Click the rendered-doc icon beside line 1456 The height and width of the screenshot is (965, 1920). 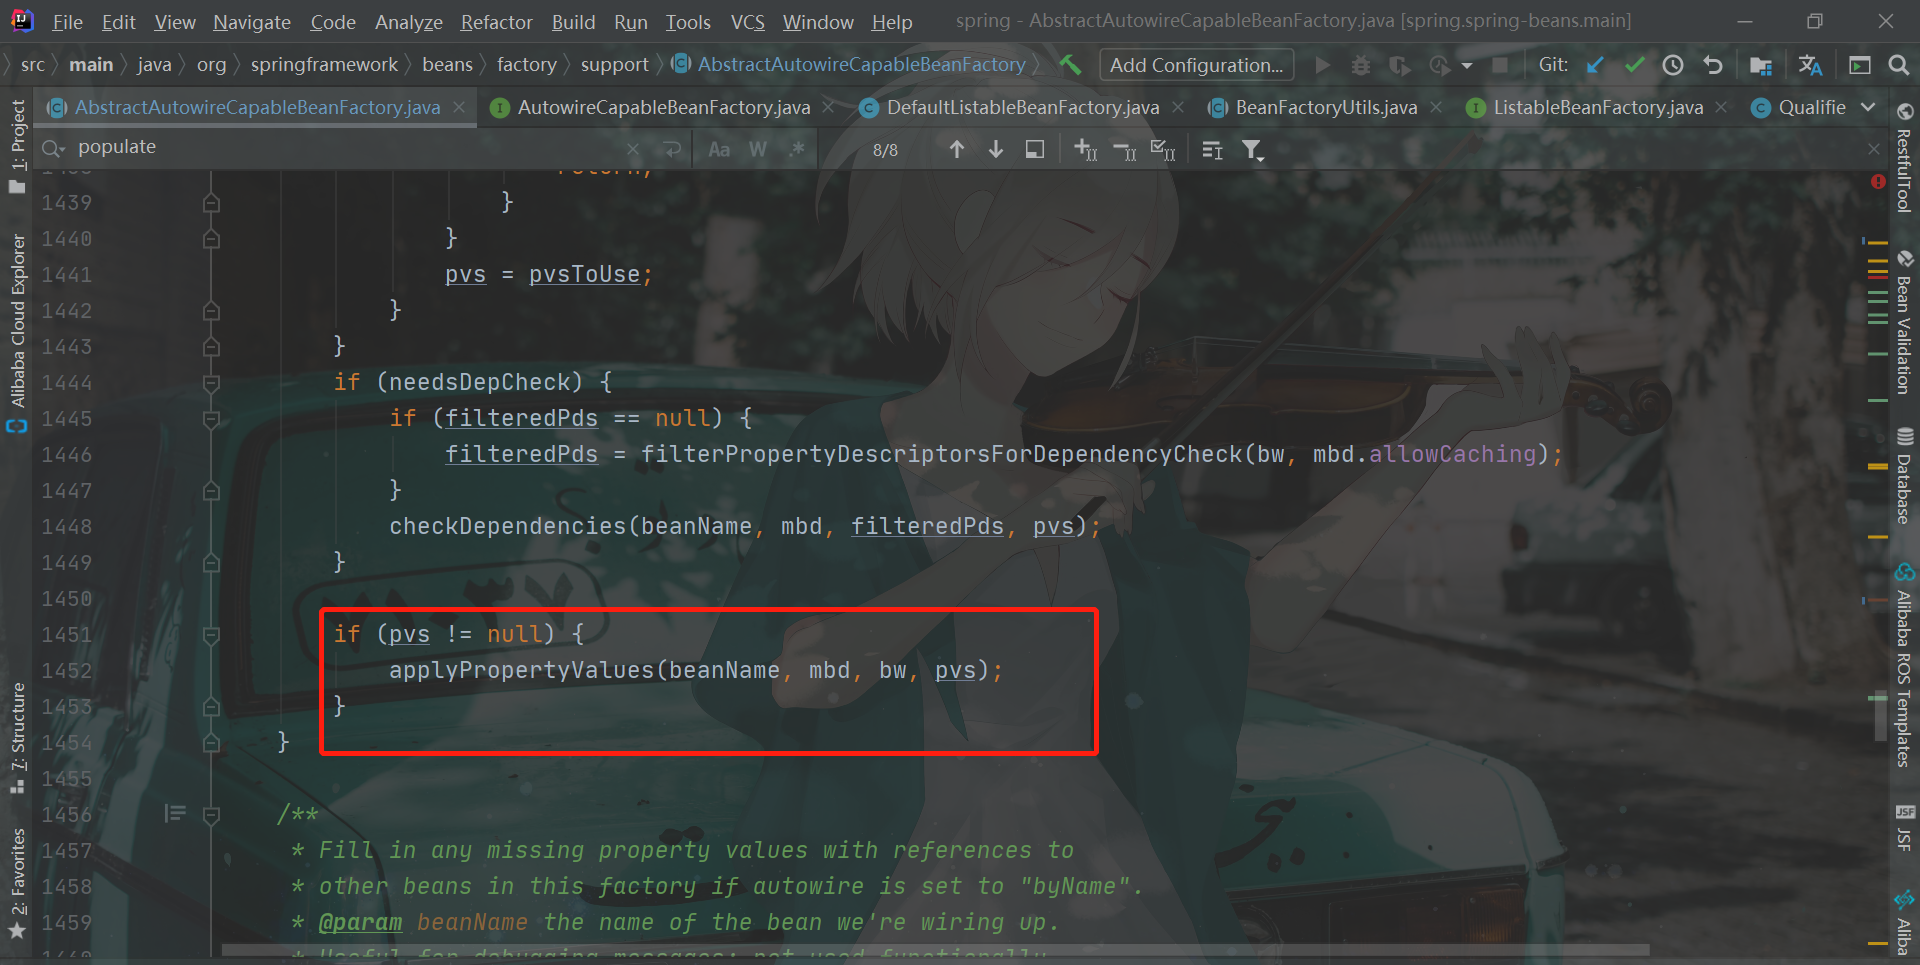[175, 813]
